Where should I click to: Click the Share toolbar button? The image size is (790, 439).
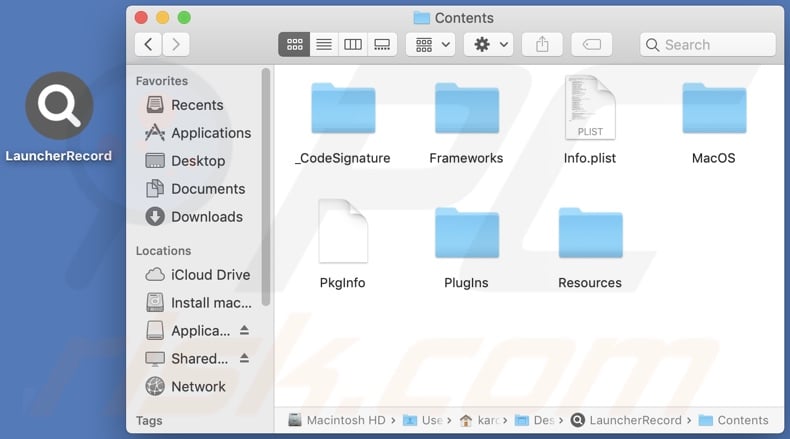[542, 44]
